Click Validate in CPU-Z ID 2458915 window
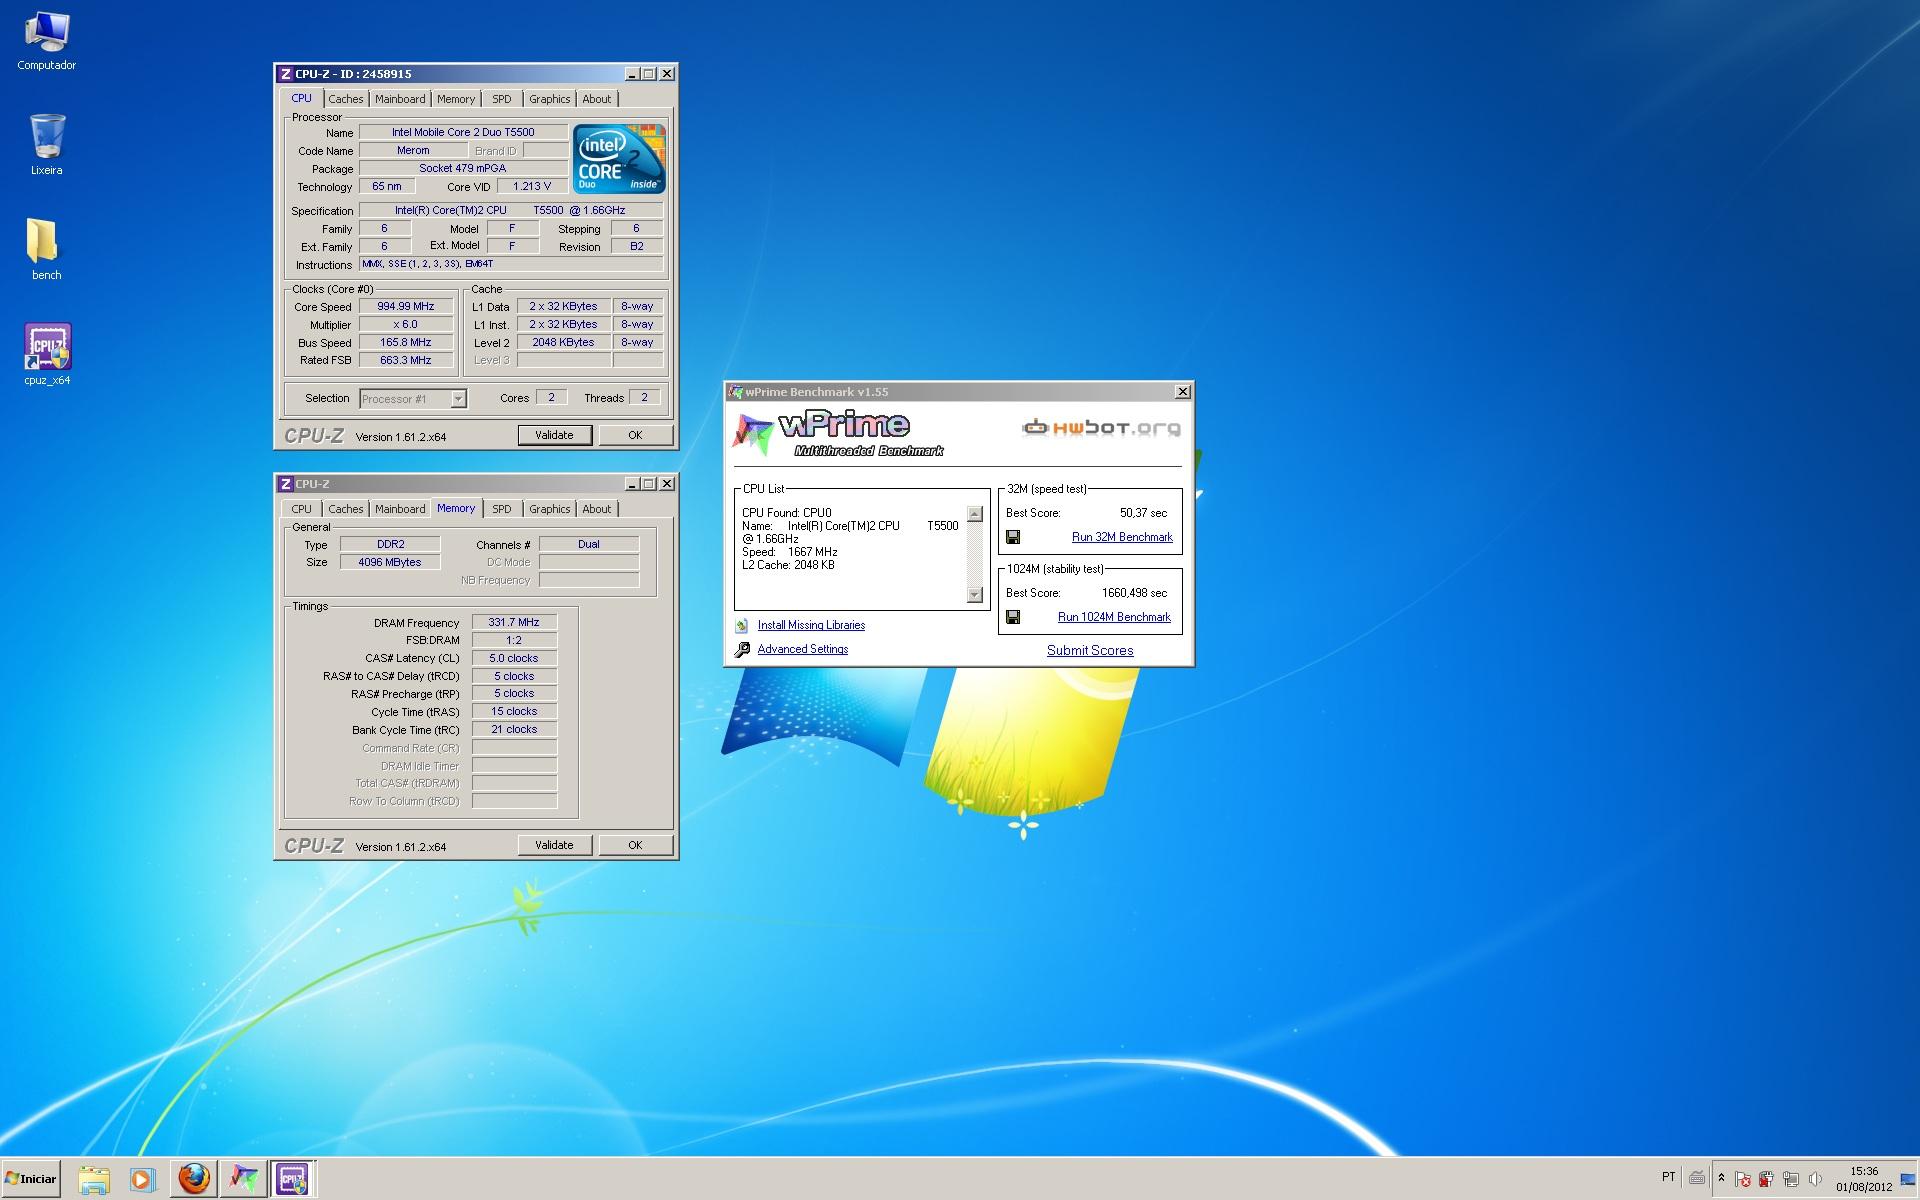 click(x=555, y=435)
